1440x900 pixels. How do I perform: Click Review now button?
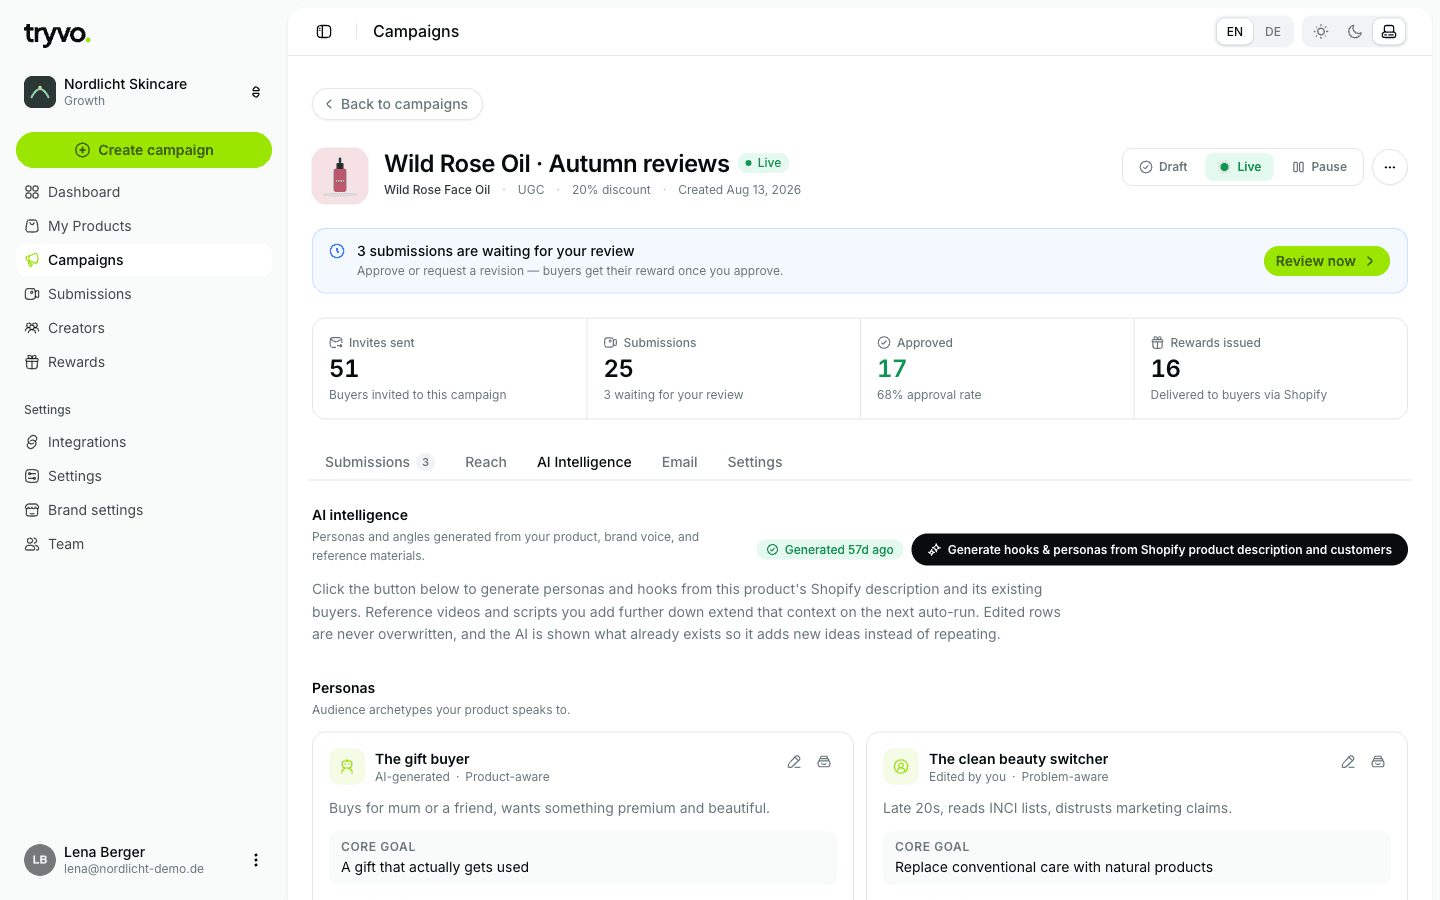pos(1326,261)
